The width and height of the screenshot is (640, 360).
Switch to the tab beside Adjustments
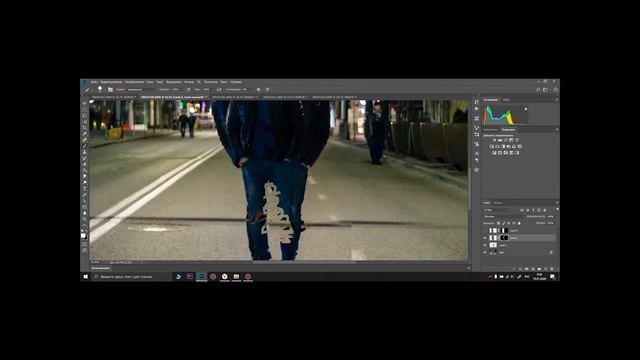pyautogui.click(x=491, y=130)
